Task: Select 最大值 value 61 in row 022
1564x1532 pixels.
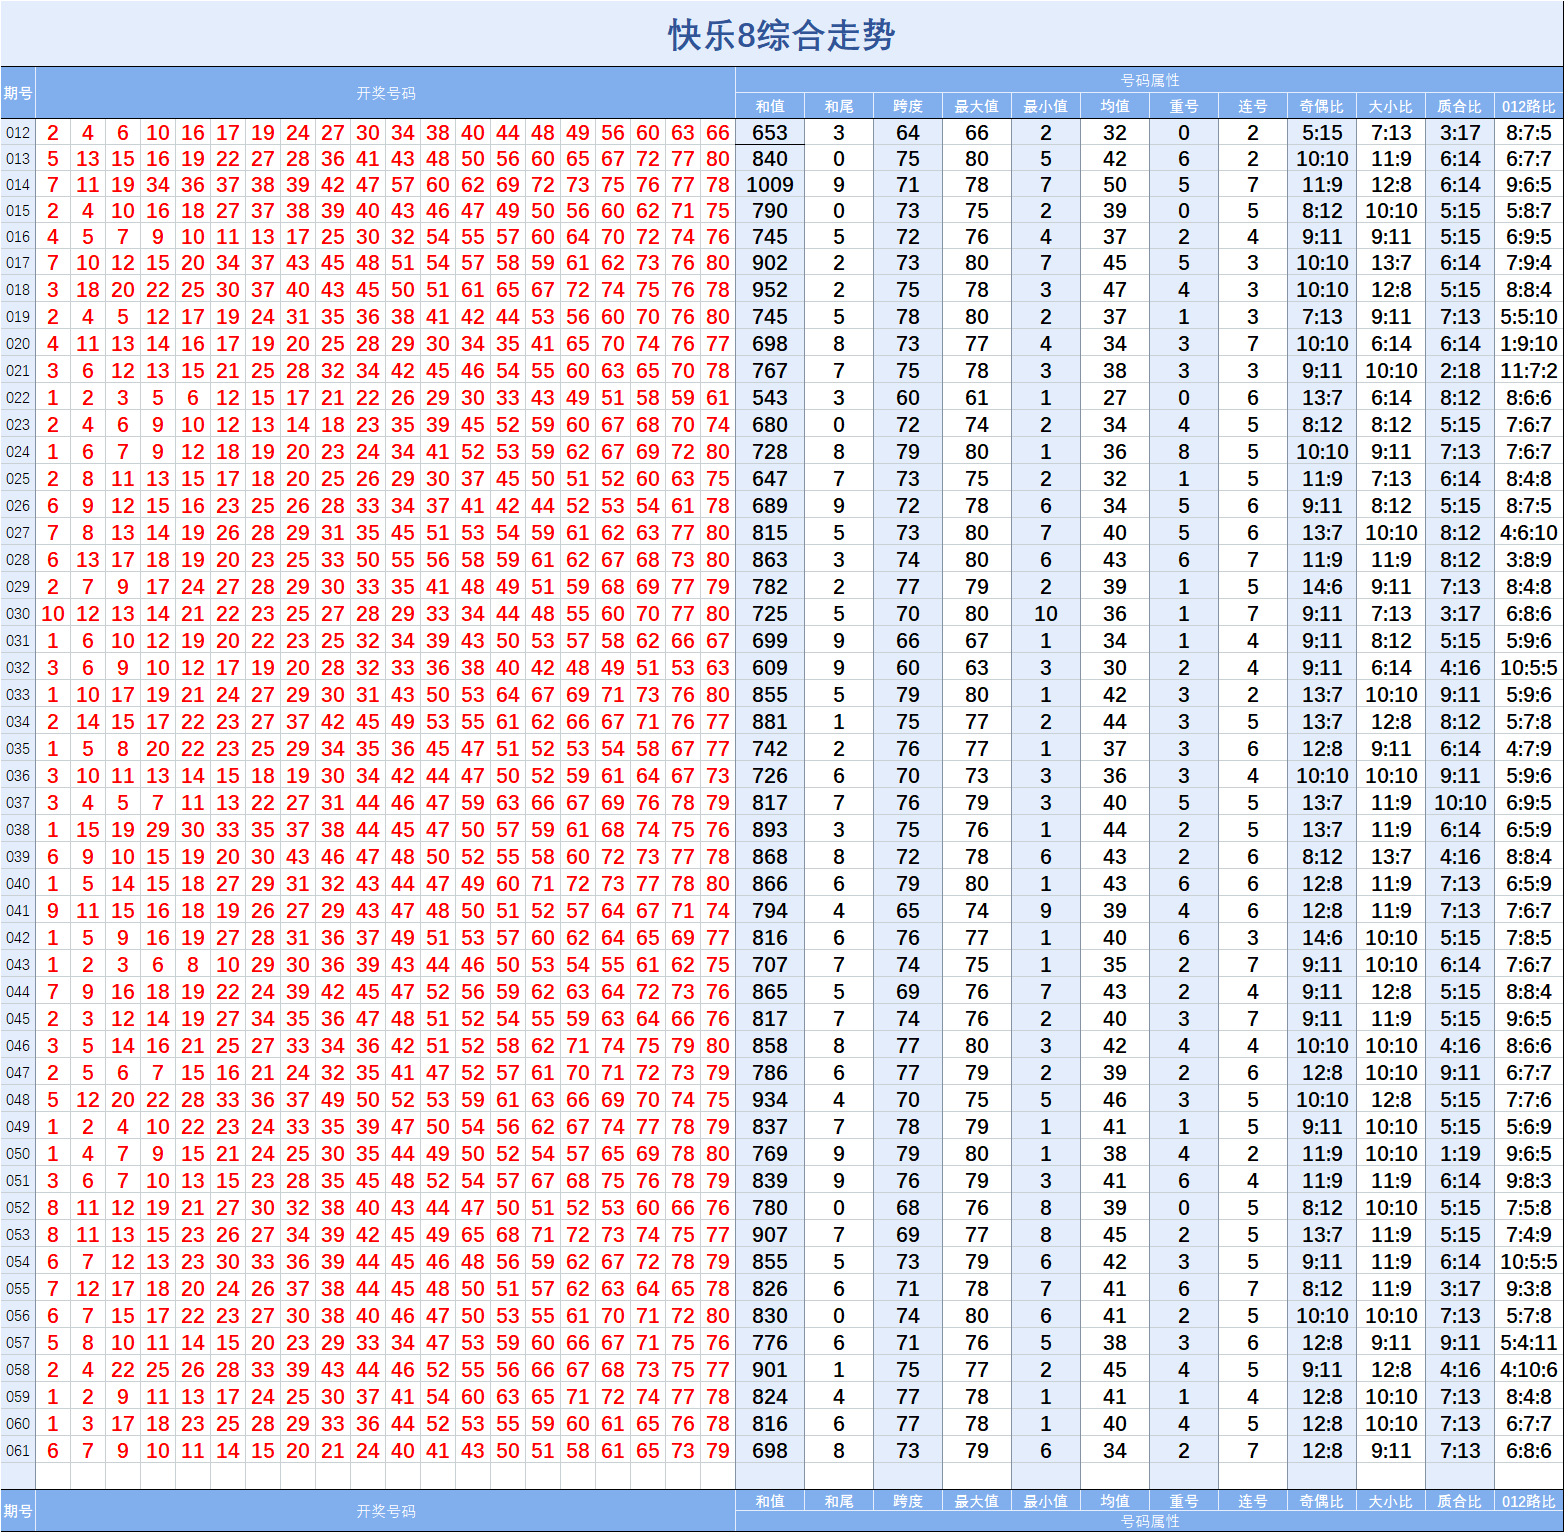Action: [x=977, y=398]
